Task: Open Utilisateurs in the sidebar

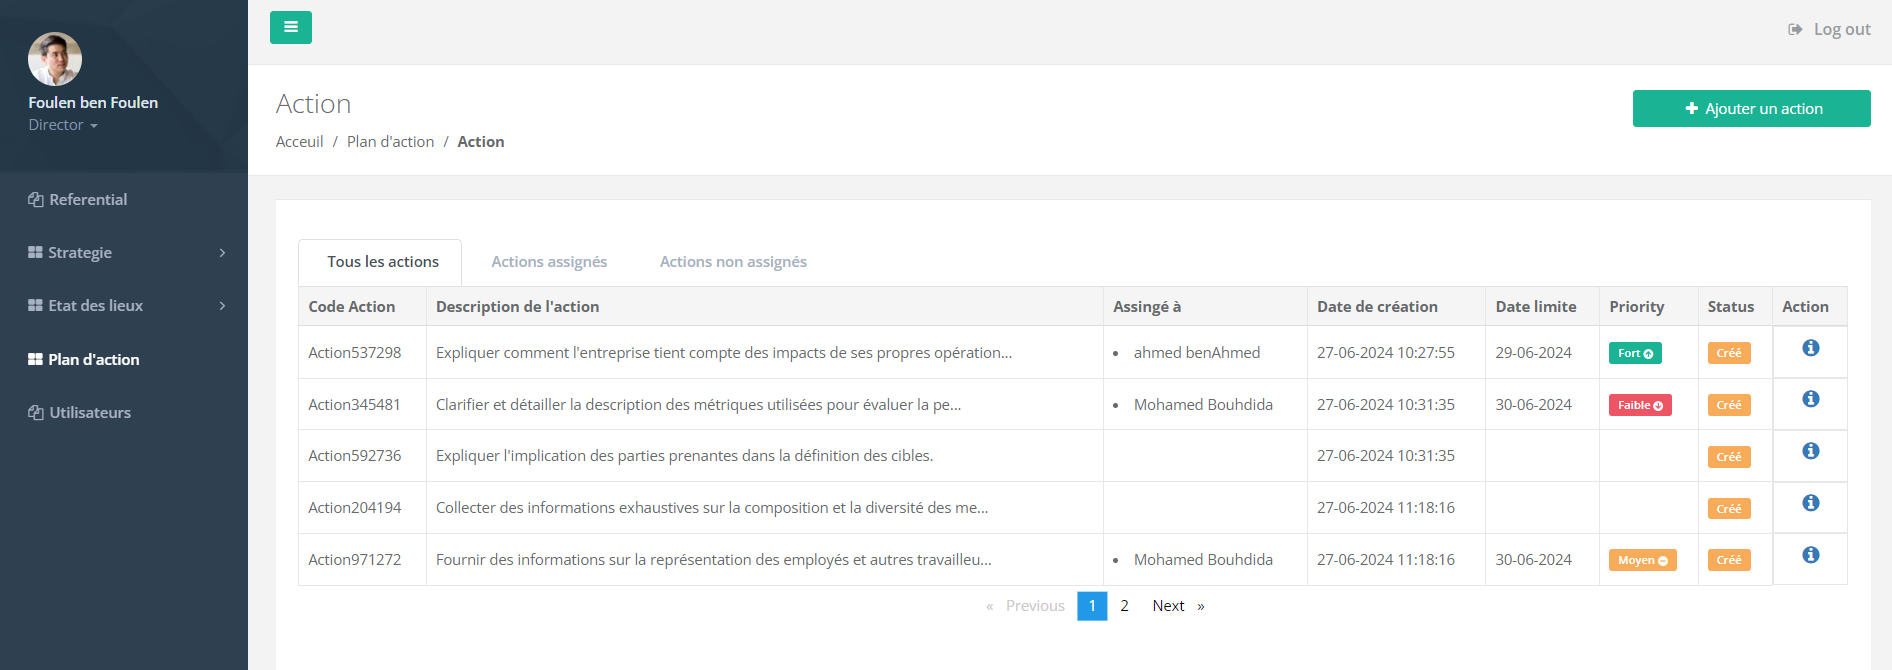Action: point(90,413)
